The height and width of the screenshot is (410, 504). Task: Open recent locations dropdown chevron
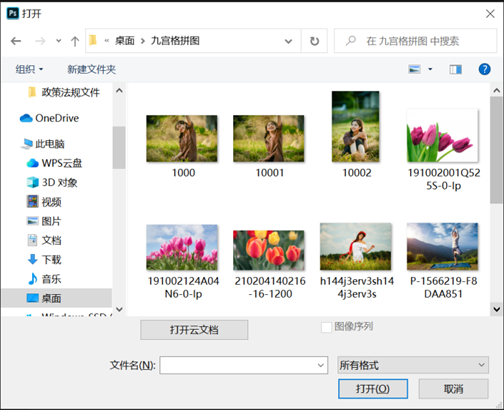[58, 41]
